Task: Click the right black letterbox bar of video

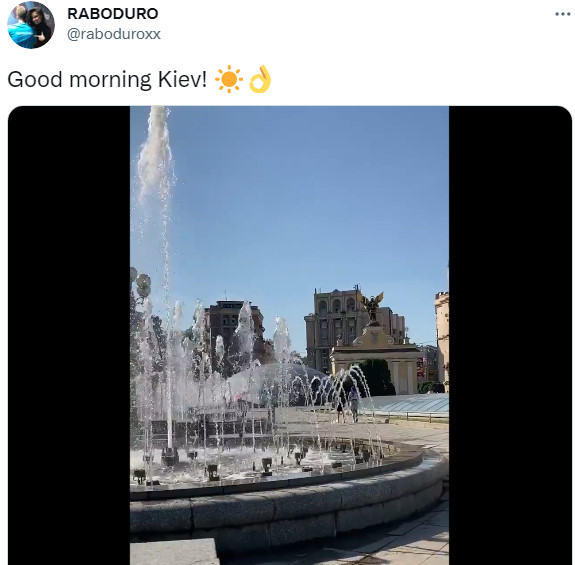Action: pos(510,335)
